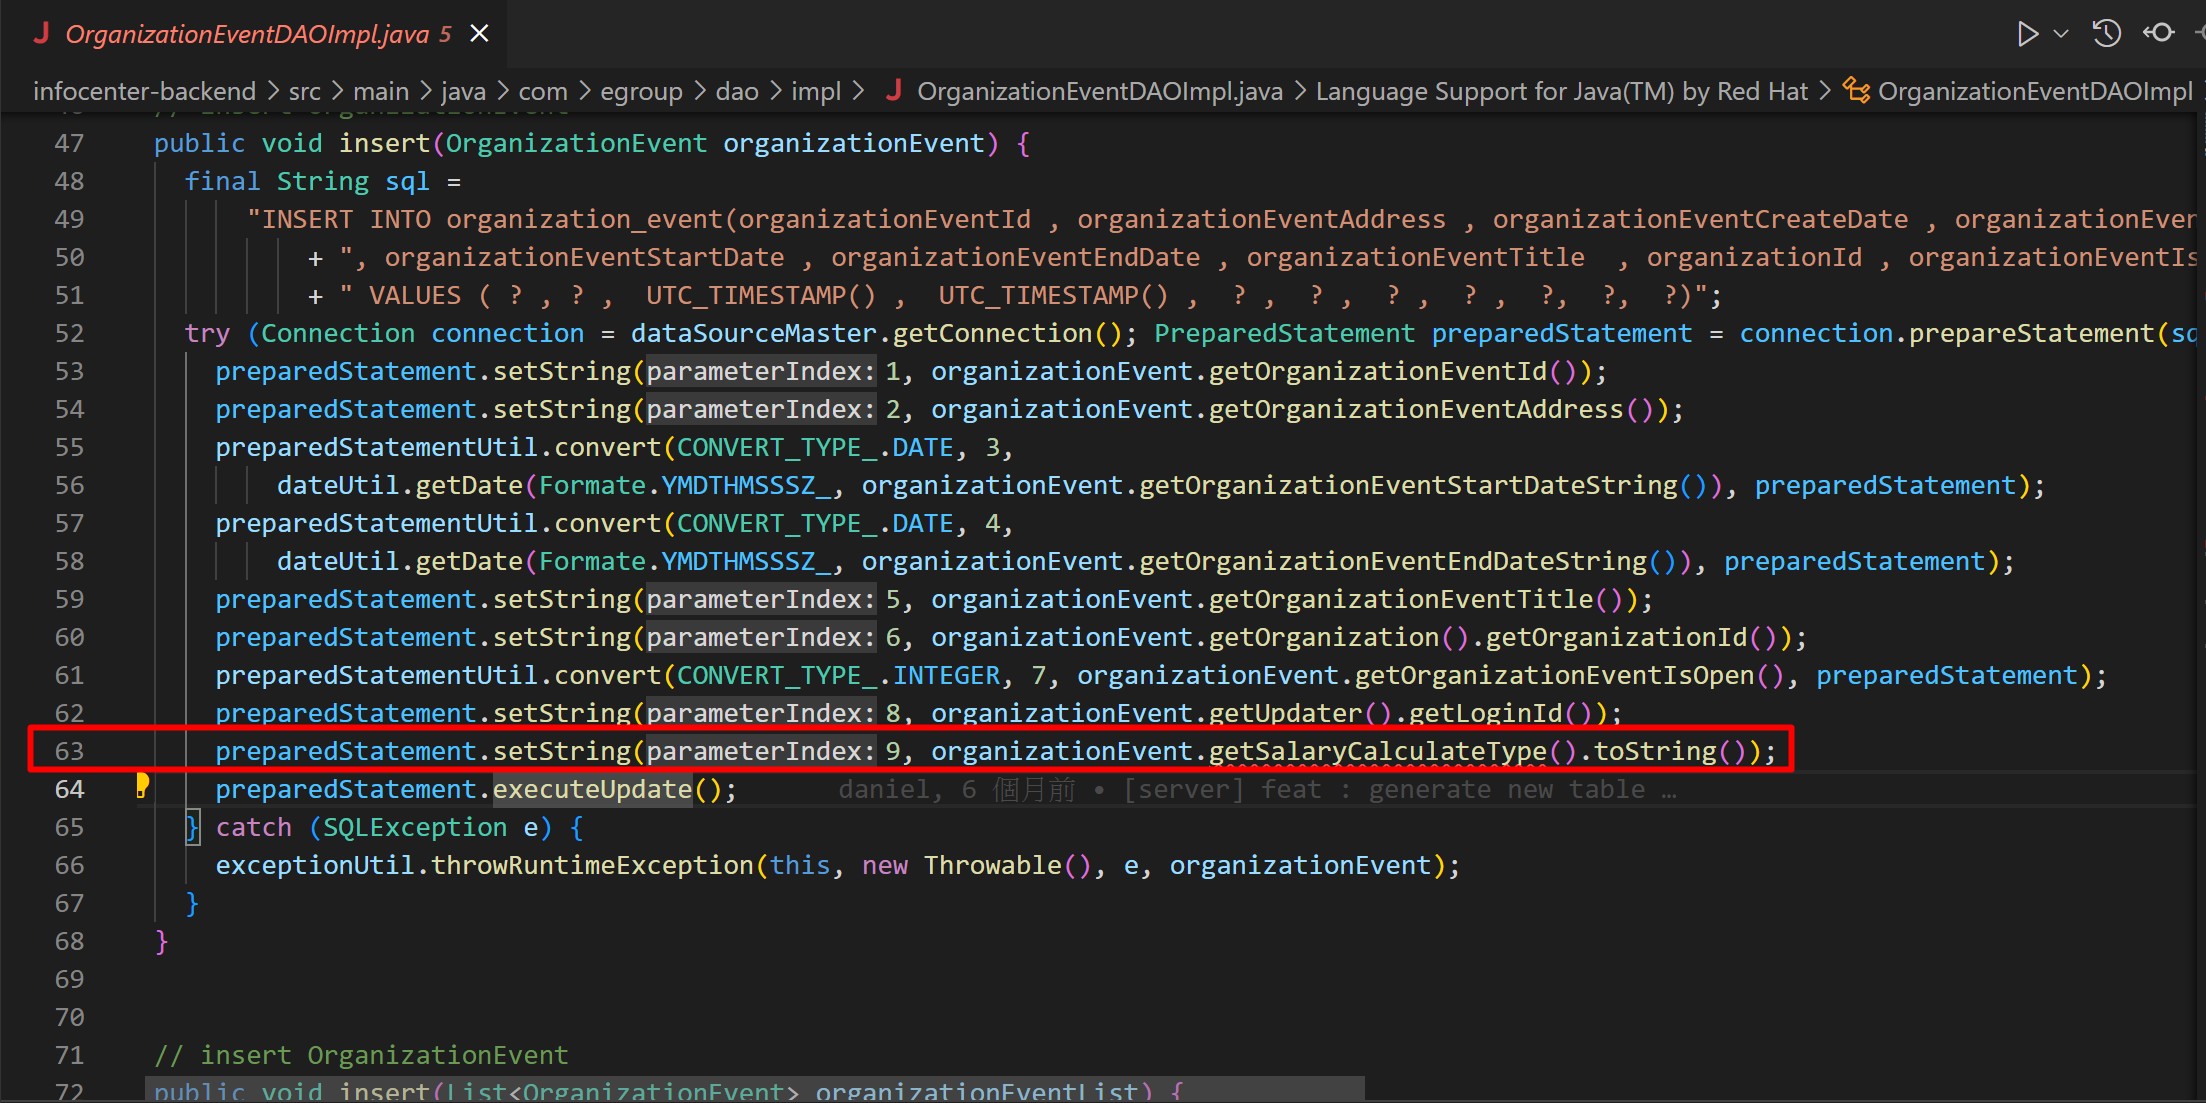Viewport: 2206px width, 1103px height.
Task: Open the dao breadcrumb item
Action: 737,90
